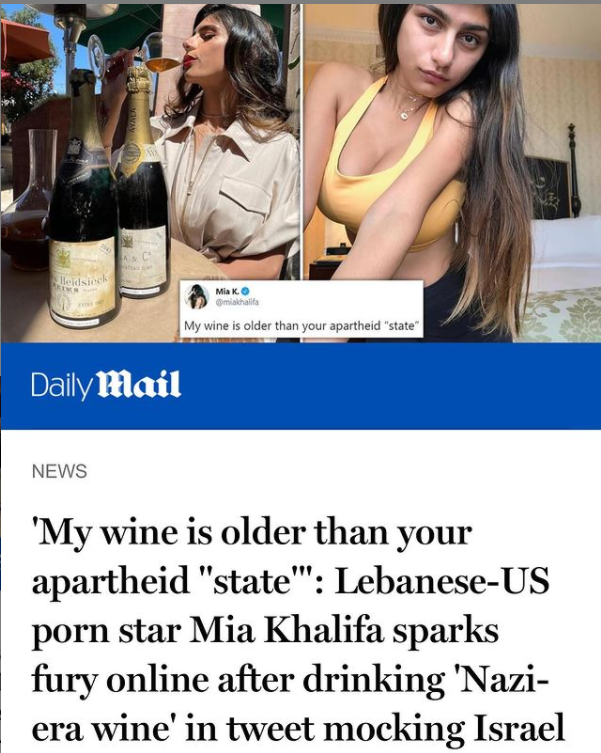Open the NEWS section label
The image size is (601, 753).
(59, 471)
